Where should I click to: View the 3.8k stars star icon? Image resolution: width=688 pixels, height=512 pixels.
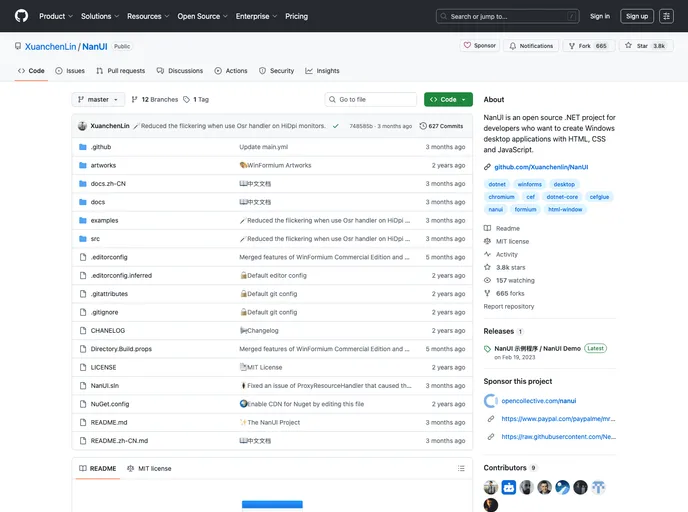point(487,268)
